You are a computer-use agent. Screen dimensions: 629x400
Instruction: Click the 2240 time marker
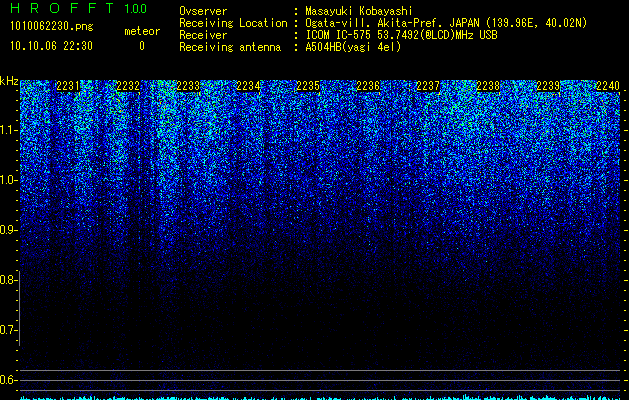point(608,86)
